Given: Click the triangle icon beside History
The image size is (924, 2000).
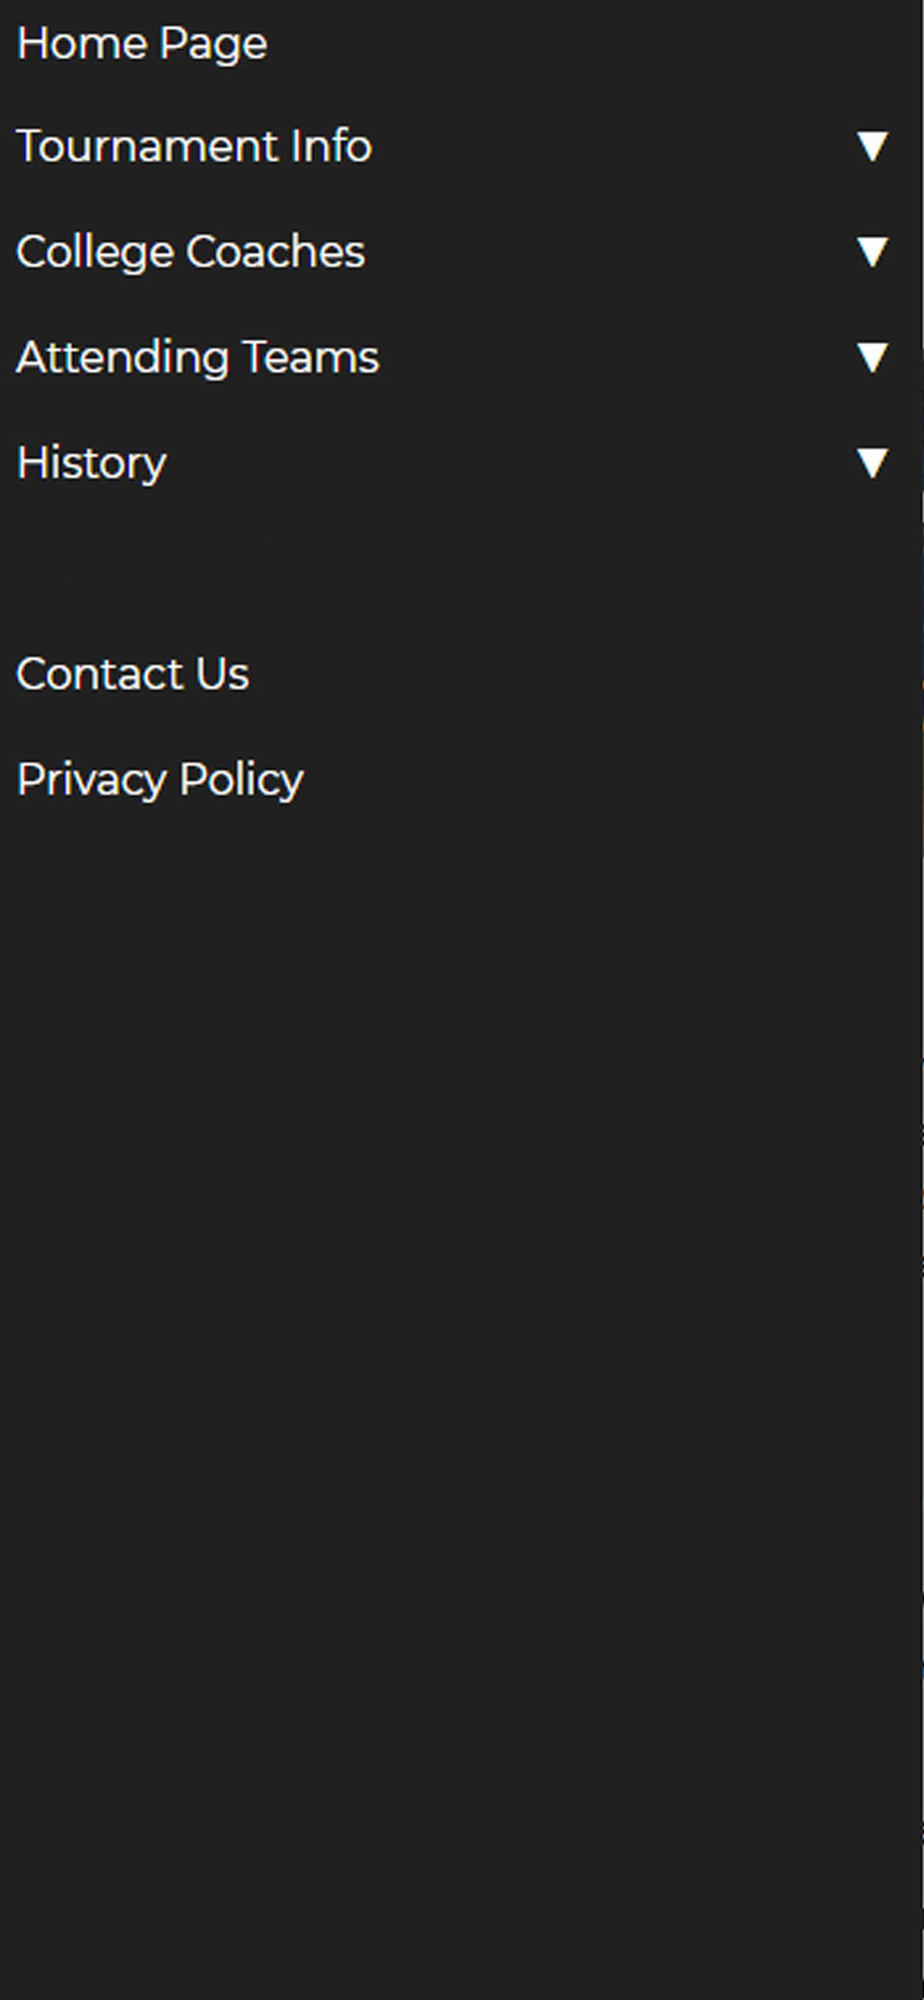Looking at the screenshot, I should [872, 463].
